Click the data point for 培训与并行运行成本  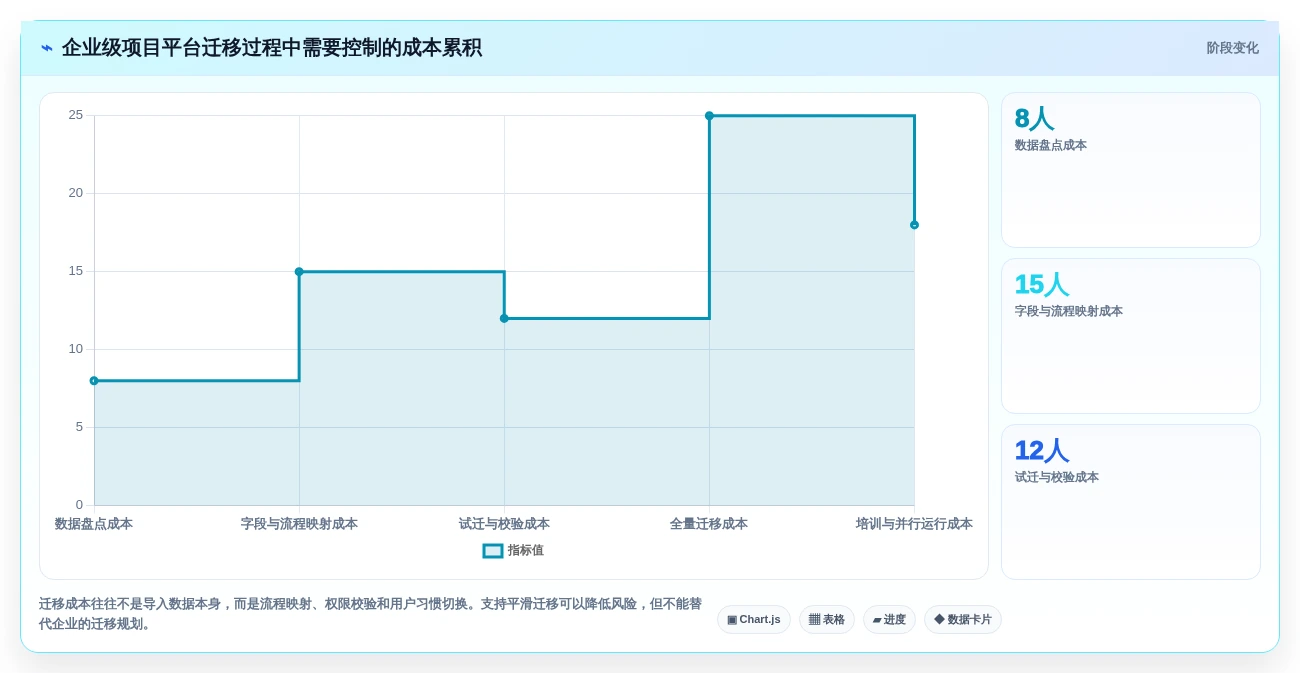click(x=914, y=225)
